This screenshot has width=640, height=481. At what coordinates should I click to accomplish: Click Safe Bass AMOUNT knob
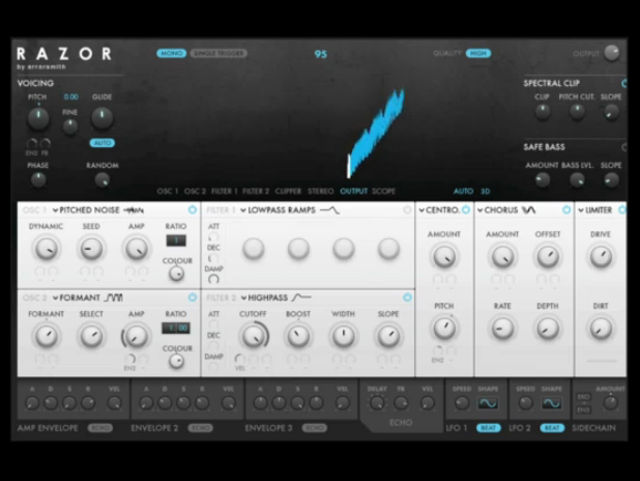[x=542, y=180]
